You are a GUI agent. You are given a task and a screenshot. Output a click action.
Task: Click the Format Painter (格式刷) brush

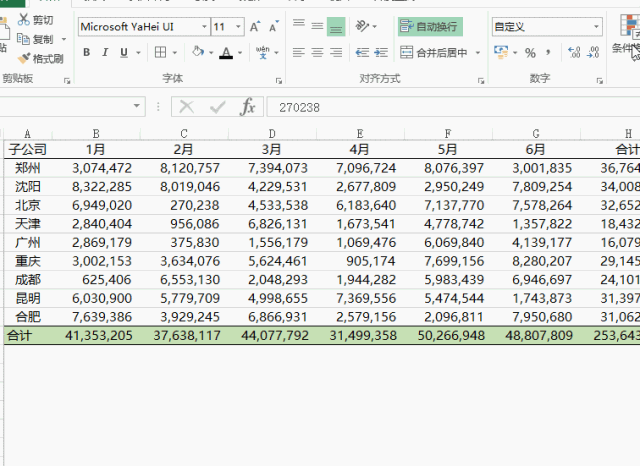click(x=40, y=58)
